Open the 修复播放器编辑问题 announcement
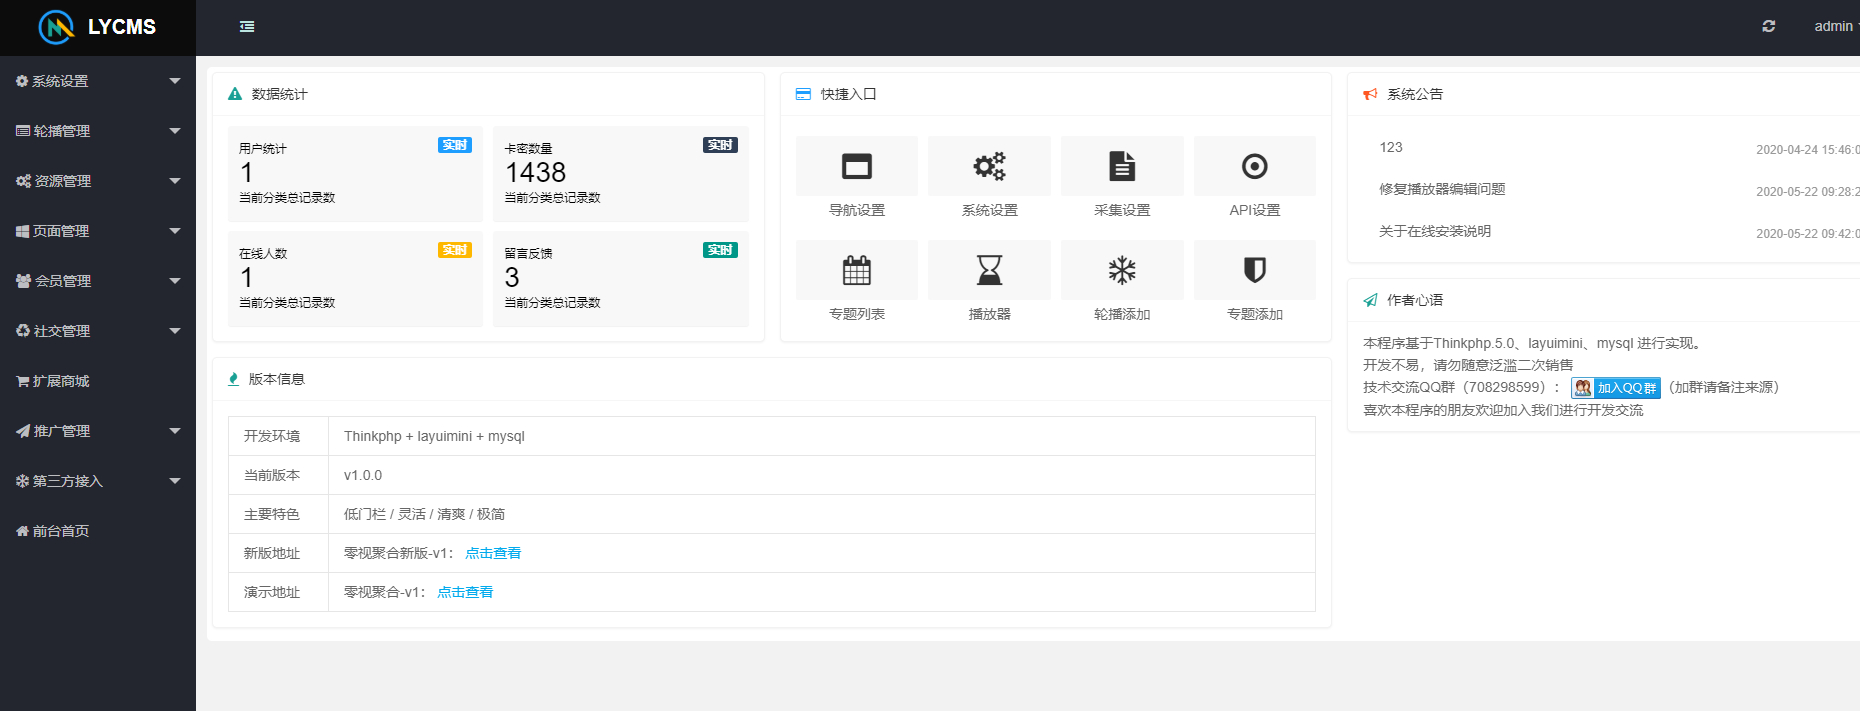 click(1442, 189)
